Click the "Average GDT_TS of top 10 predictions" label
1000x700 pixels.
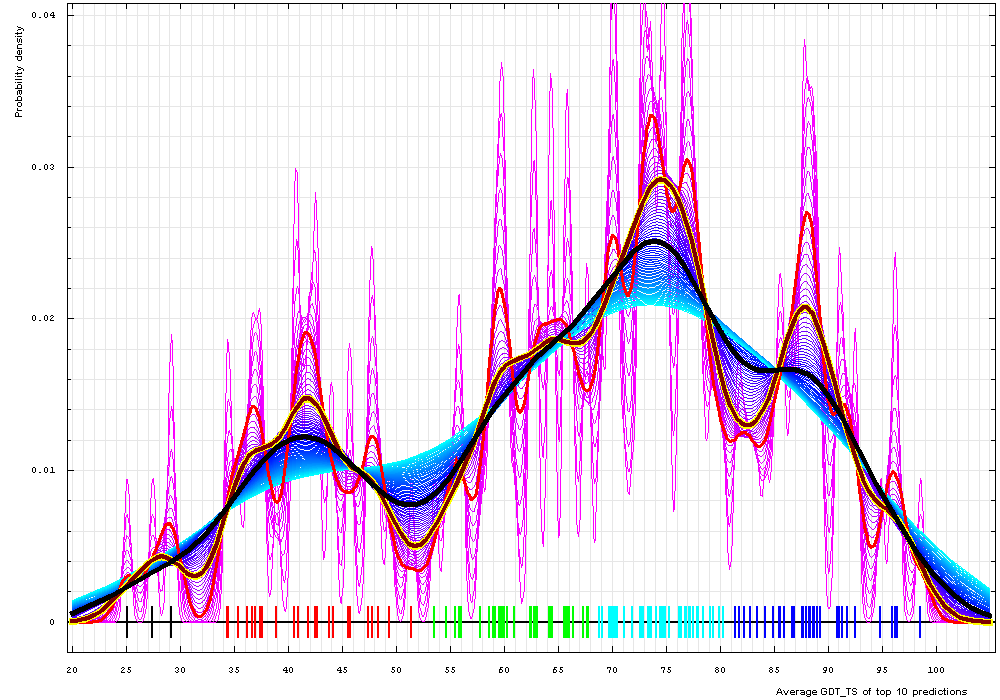pos(871,691)
